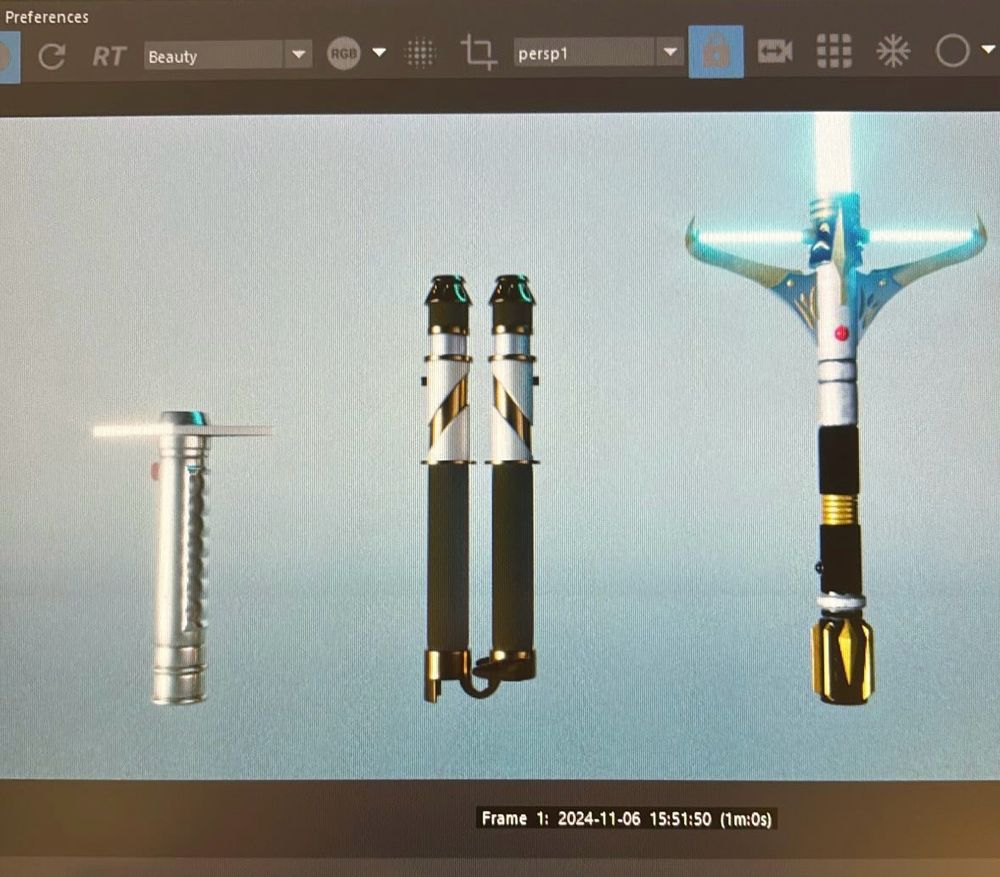Image resolution: width=1000 pixels, height=877 pixels.
Task: Open the persp1 camera dropdown
Action: (x=598, y=52)
